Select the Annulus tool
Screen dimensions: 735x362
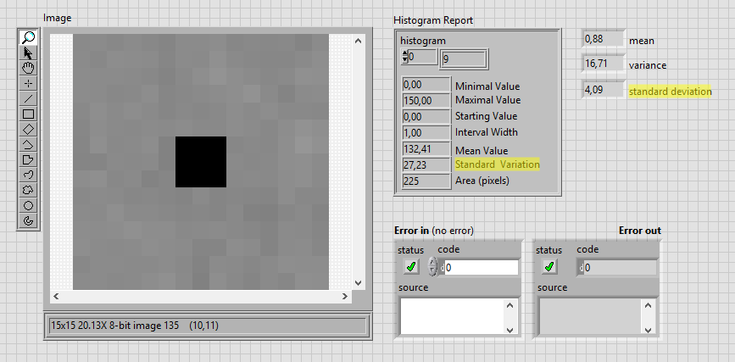pos(29,220)
